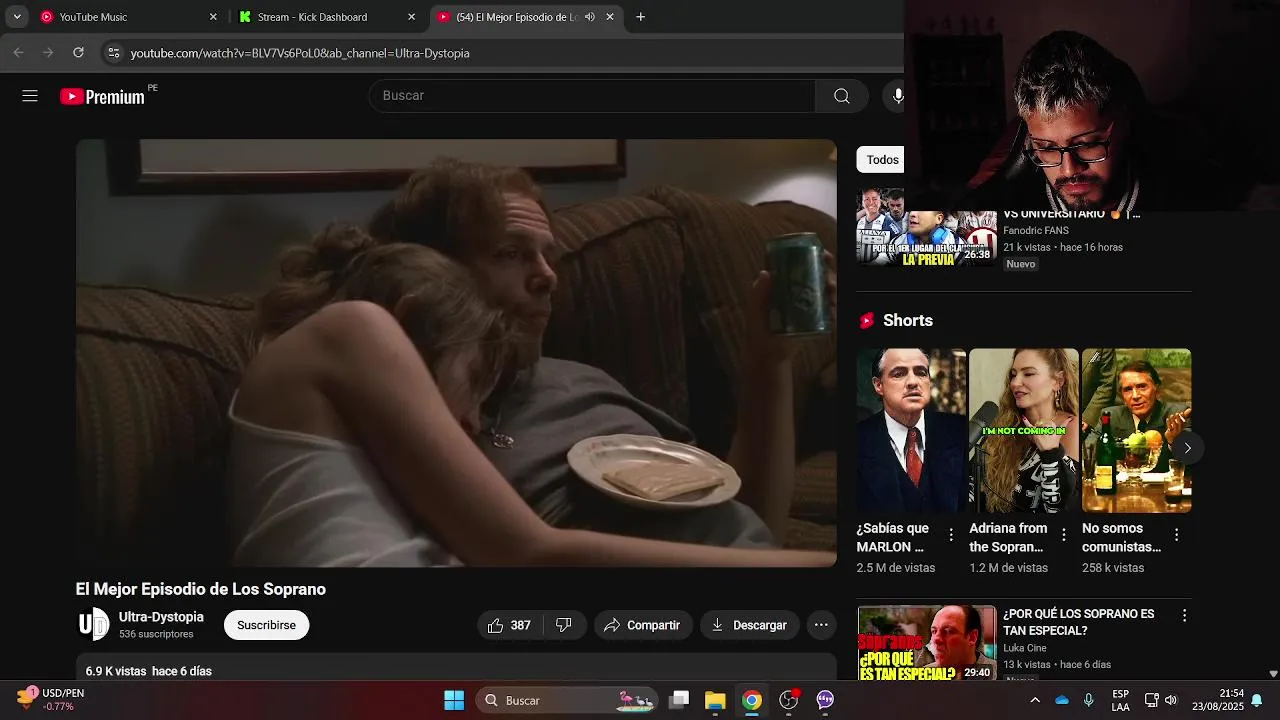Viewport: 1280px width, 720px height.
Task: Open the USD/PEN widget
Action: (52, 700)
